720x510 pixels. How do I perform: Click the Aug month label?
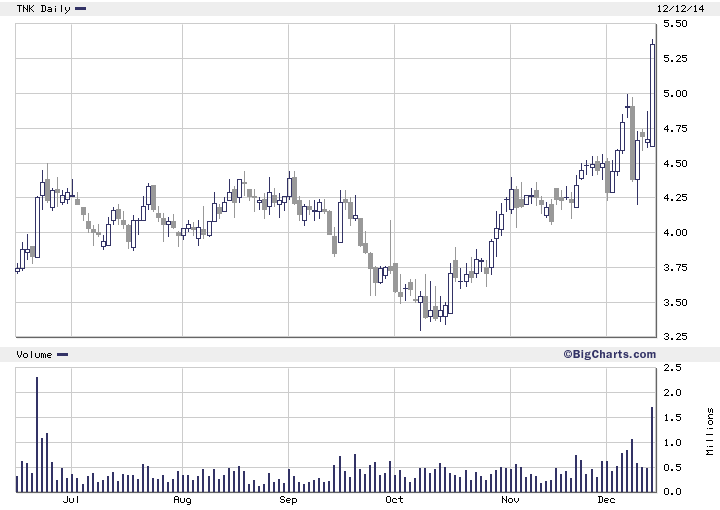pos(182,500)
